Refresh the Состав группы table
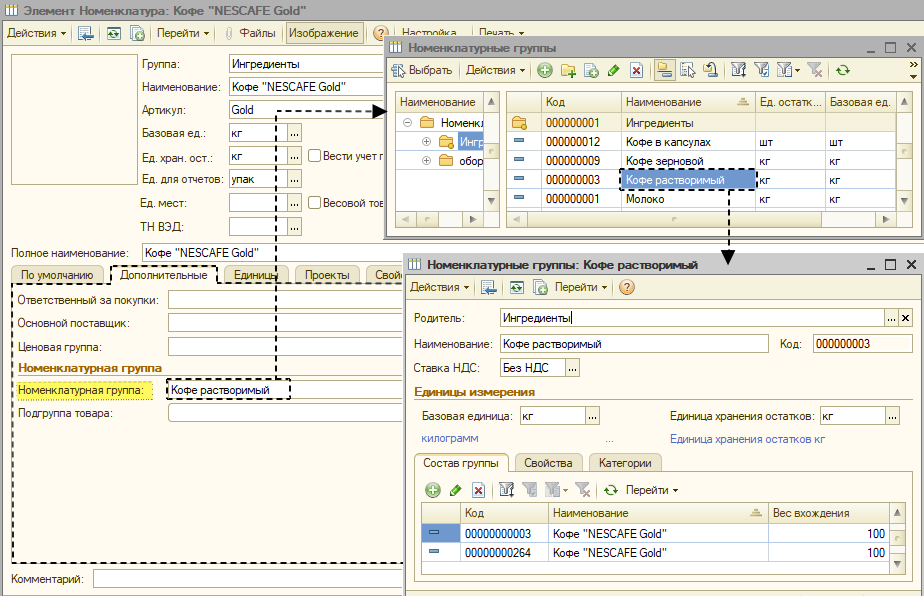This screenshot has width=924, height=596. pyautogui.click(x=611, y=490)
